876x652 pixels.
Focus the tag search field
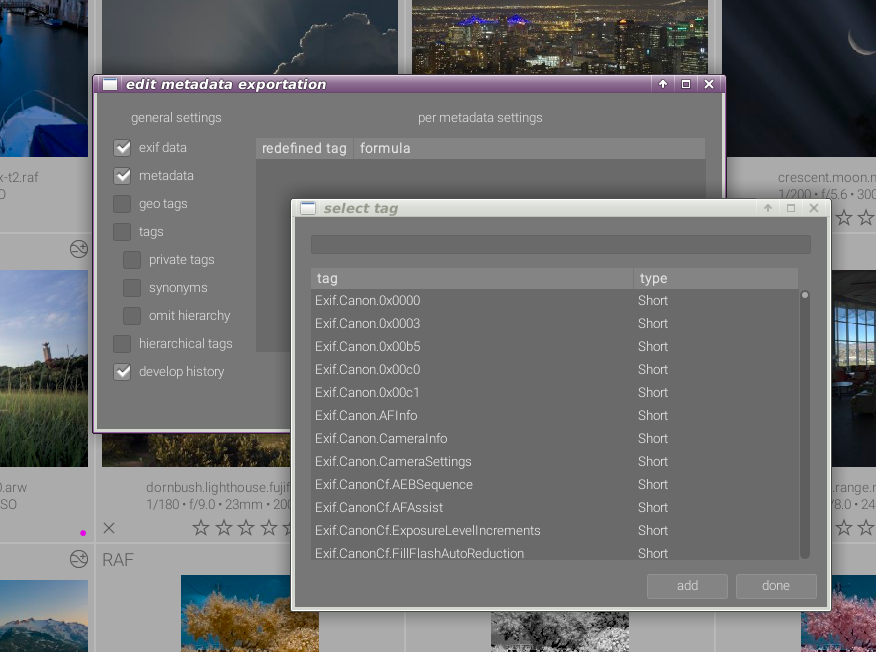[x=560, y=245]
